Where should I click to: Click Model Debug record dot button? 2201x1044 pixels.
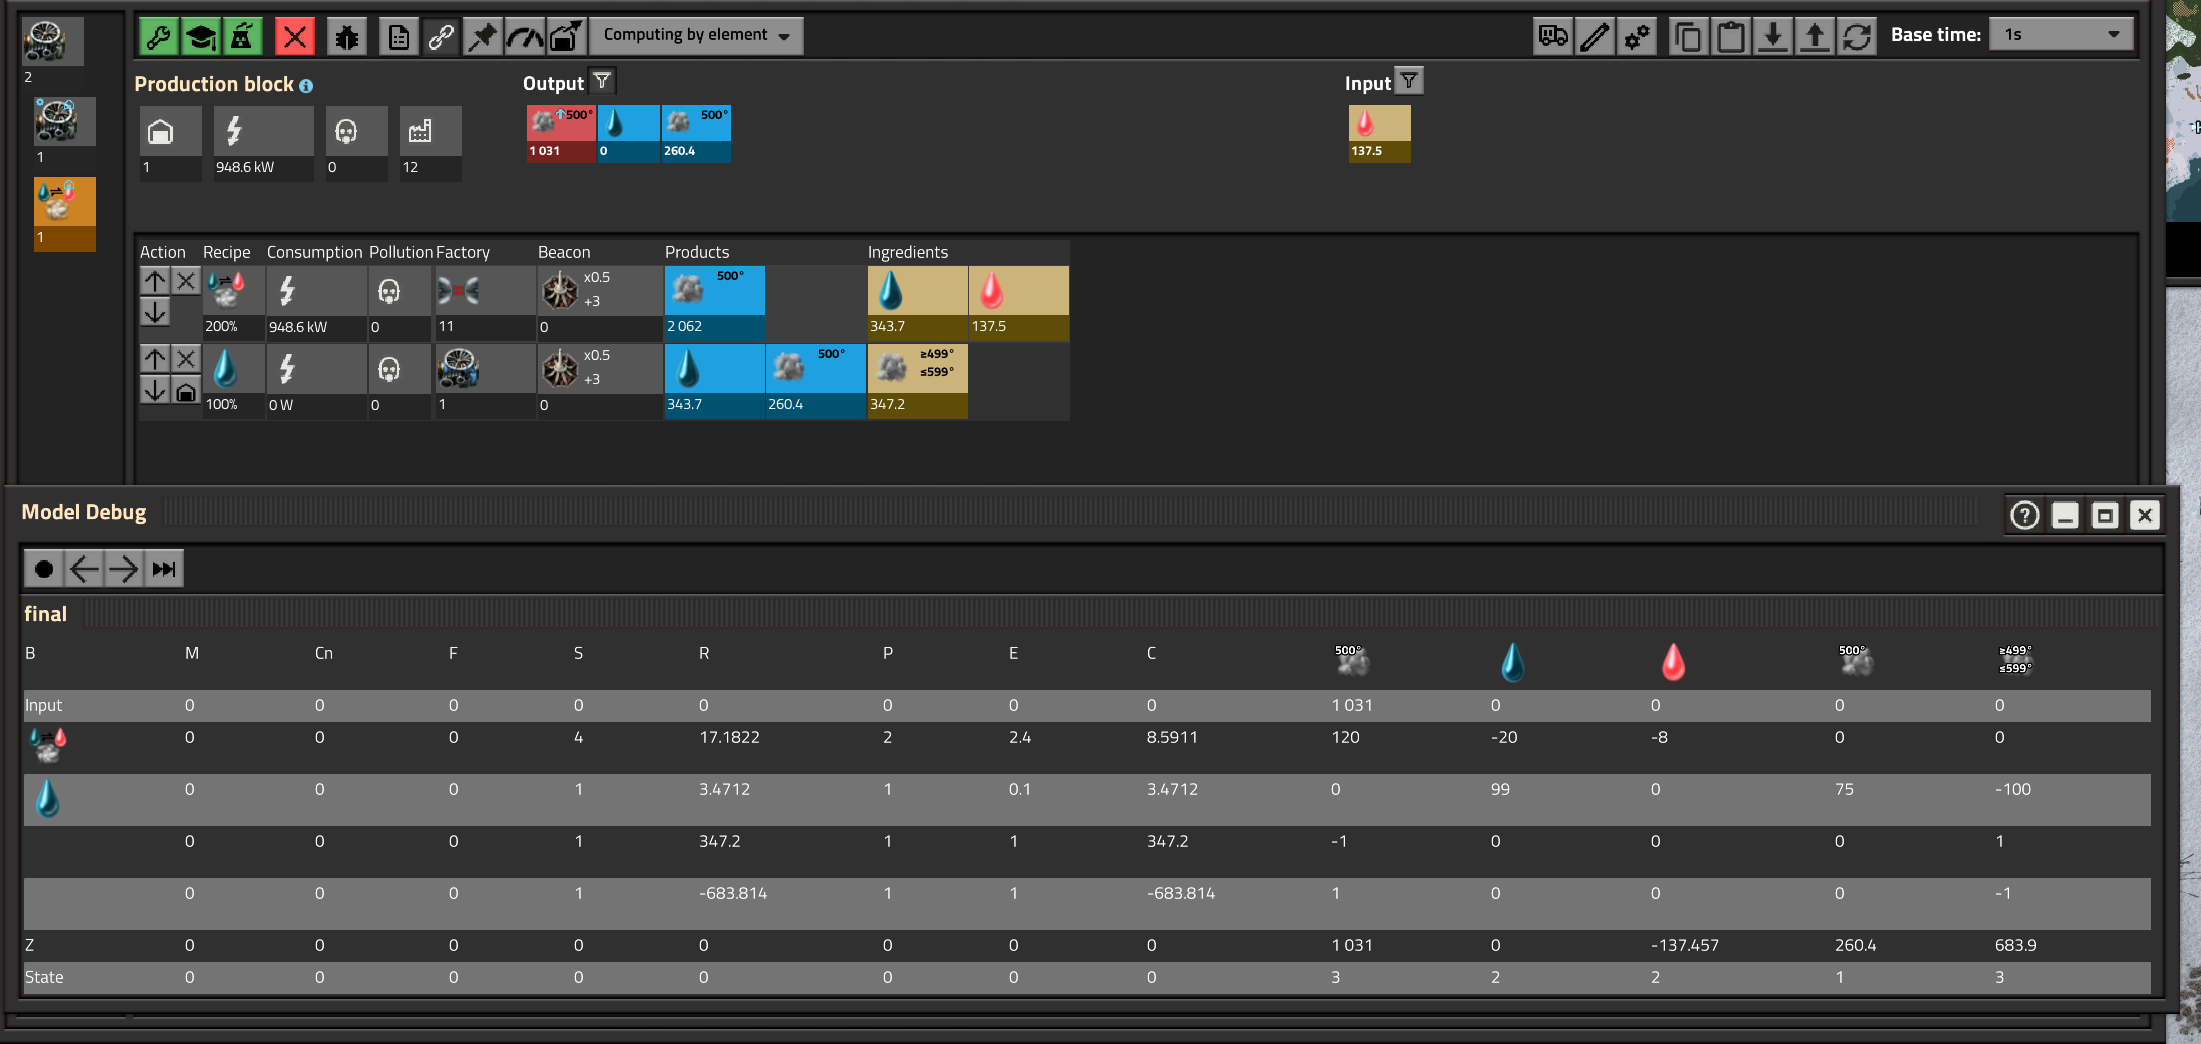click(44, 569)
